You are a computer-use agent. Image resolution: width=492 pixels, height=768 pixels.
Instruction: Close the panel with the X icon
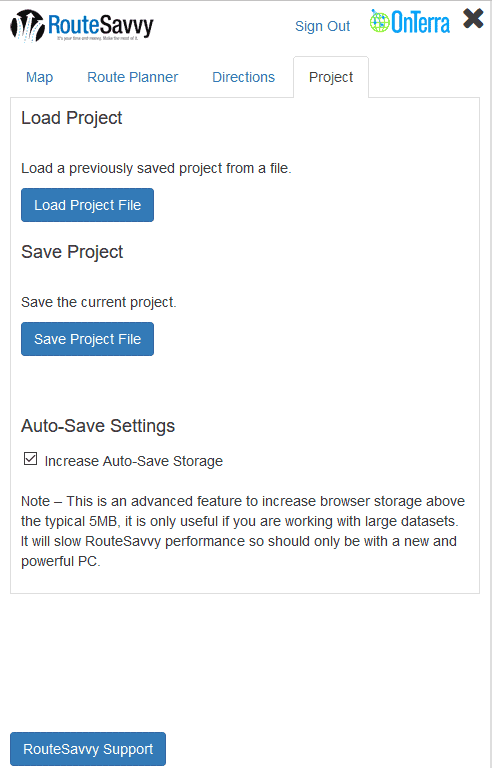tap(473, 19)
